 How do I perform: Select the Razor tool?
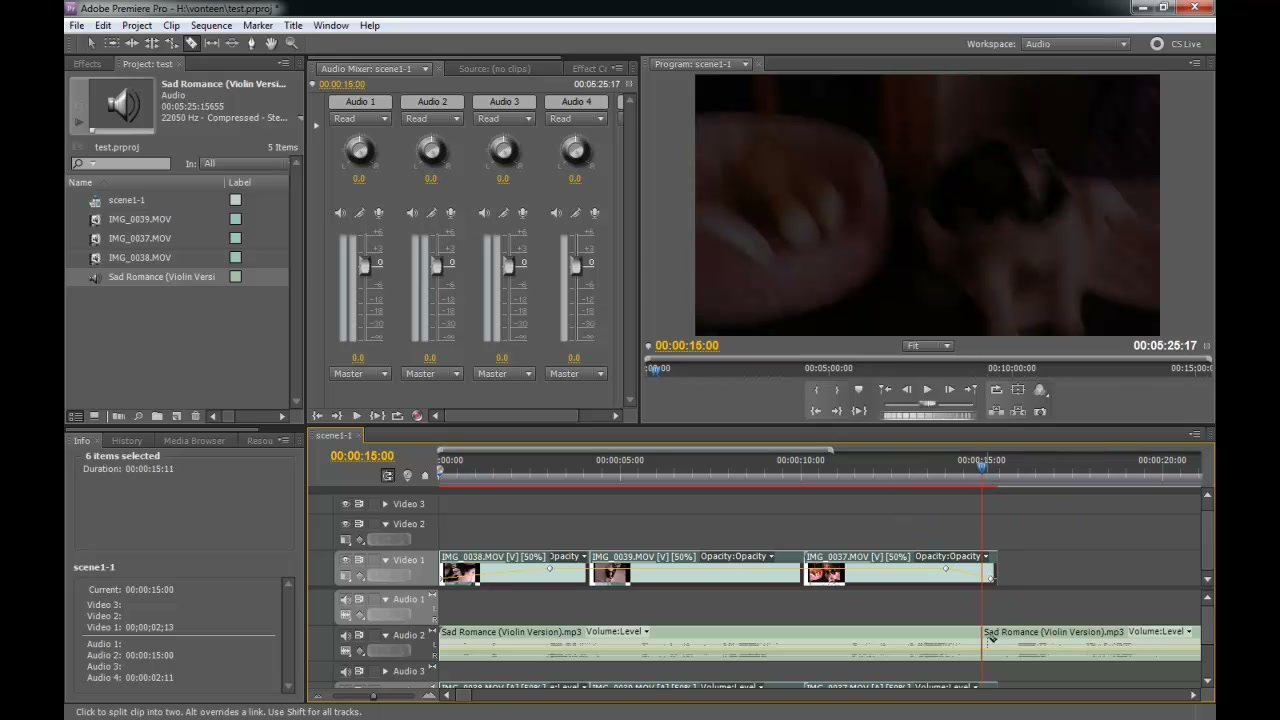(x=191, y=43)
